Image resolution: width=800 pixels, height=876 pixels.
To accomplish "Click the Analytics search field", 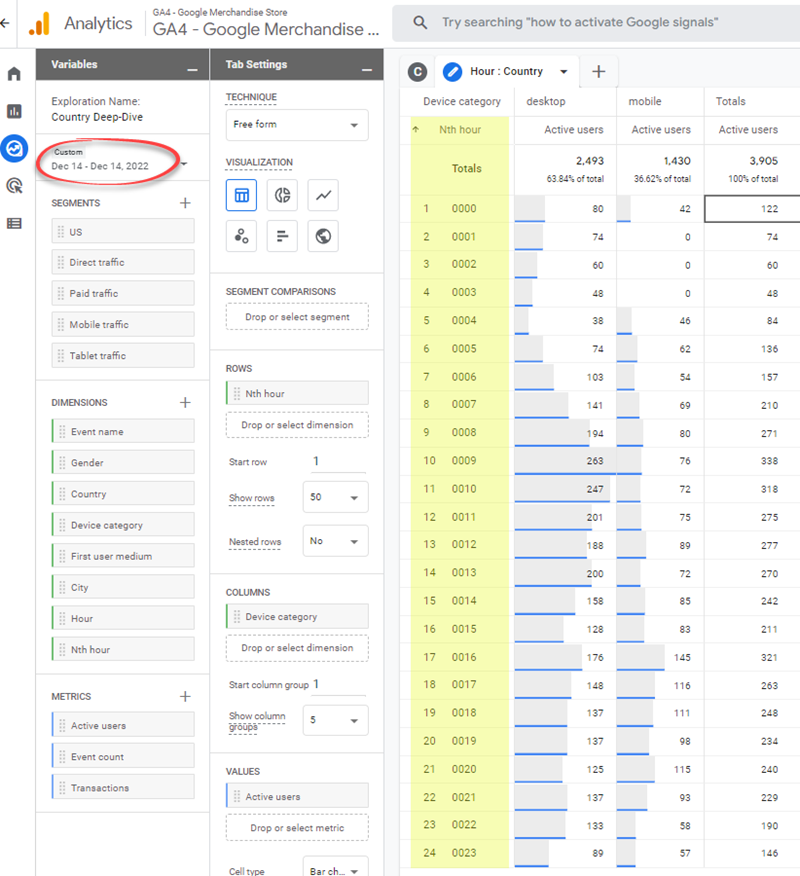I will pyautogui.click(x=597, y=22).
